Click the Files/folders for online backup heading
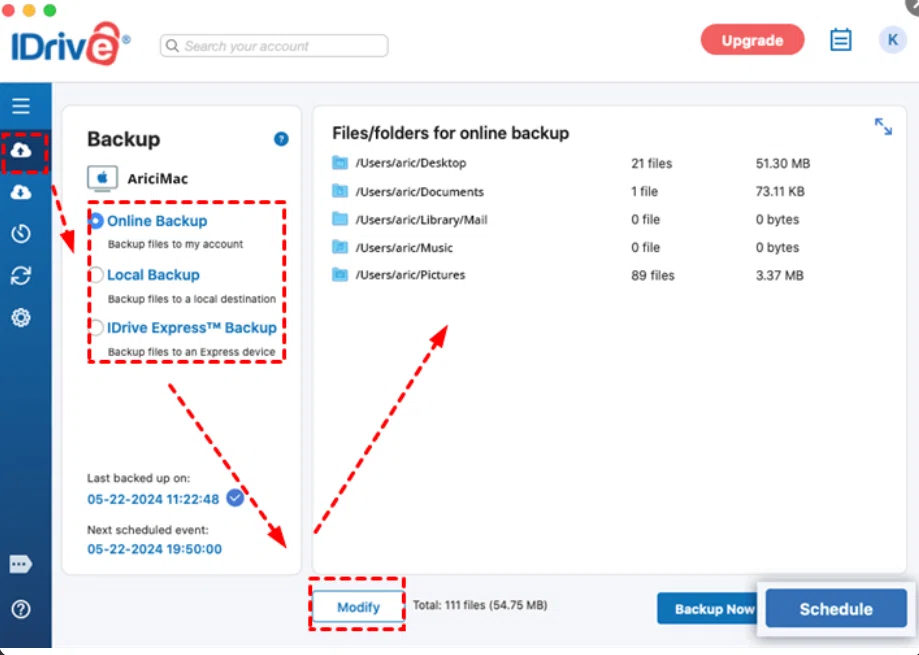 pyautogui.click(x=450, y=133)
